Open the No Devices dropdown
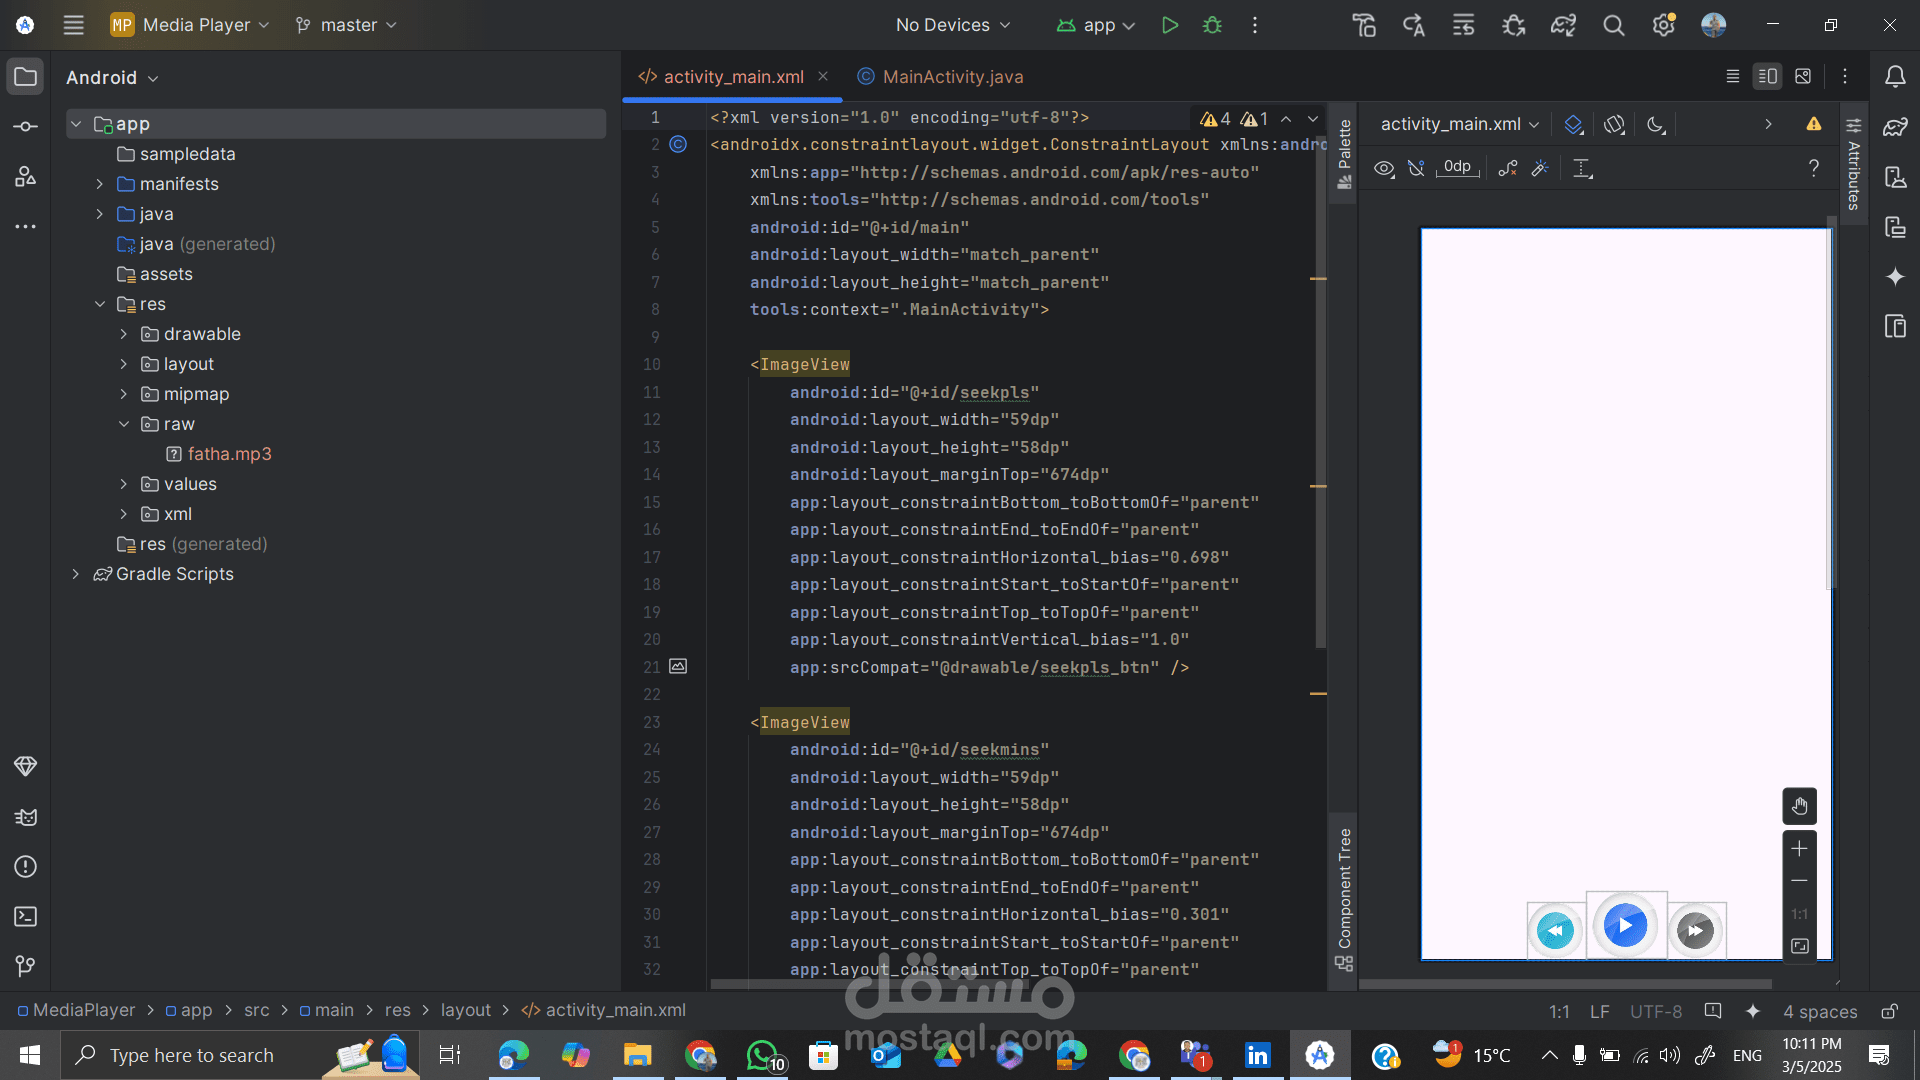This screenshot has height=1080, width=1920. tap(952, 25)
